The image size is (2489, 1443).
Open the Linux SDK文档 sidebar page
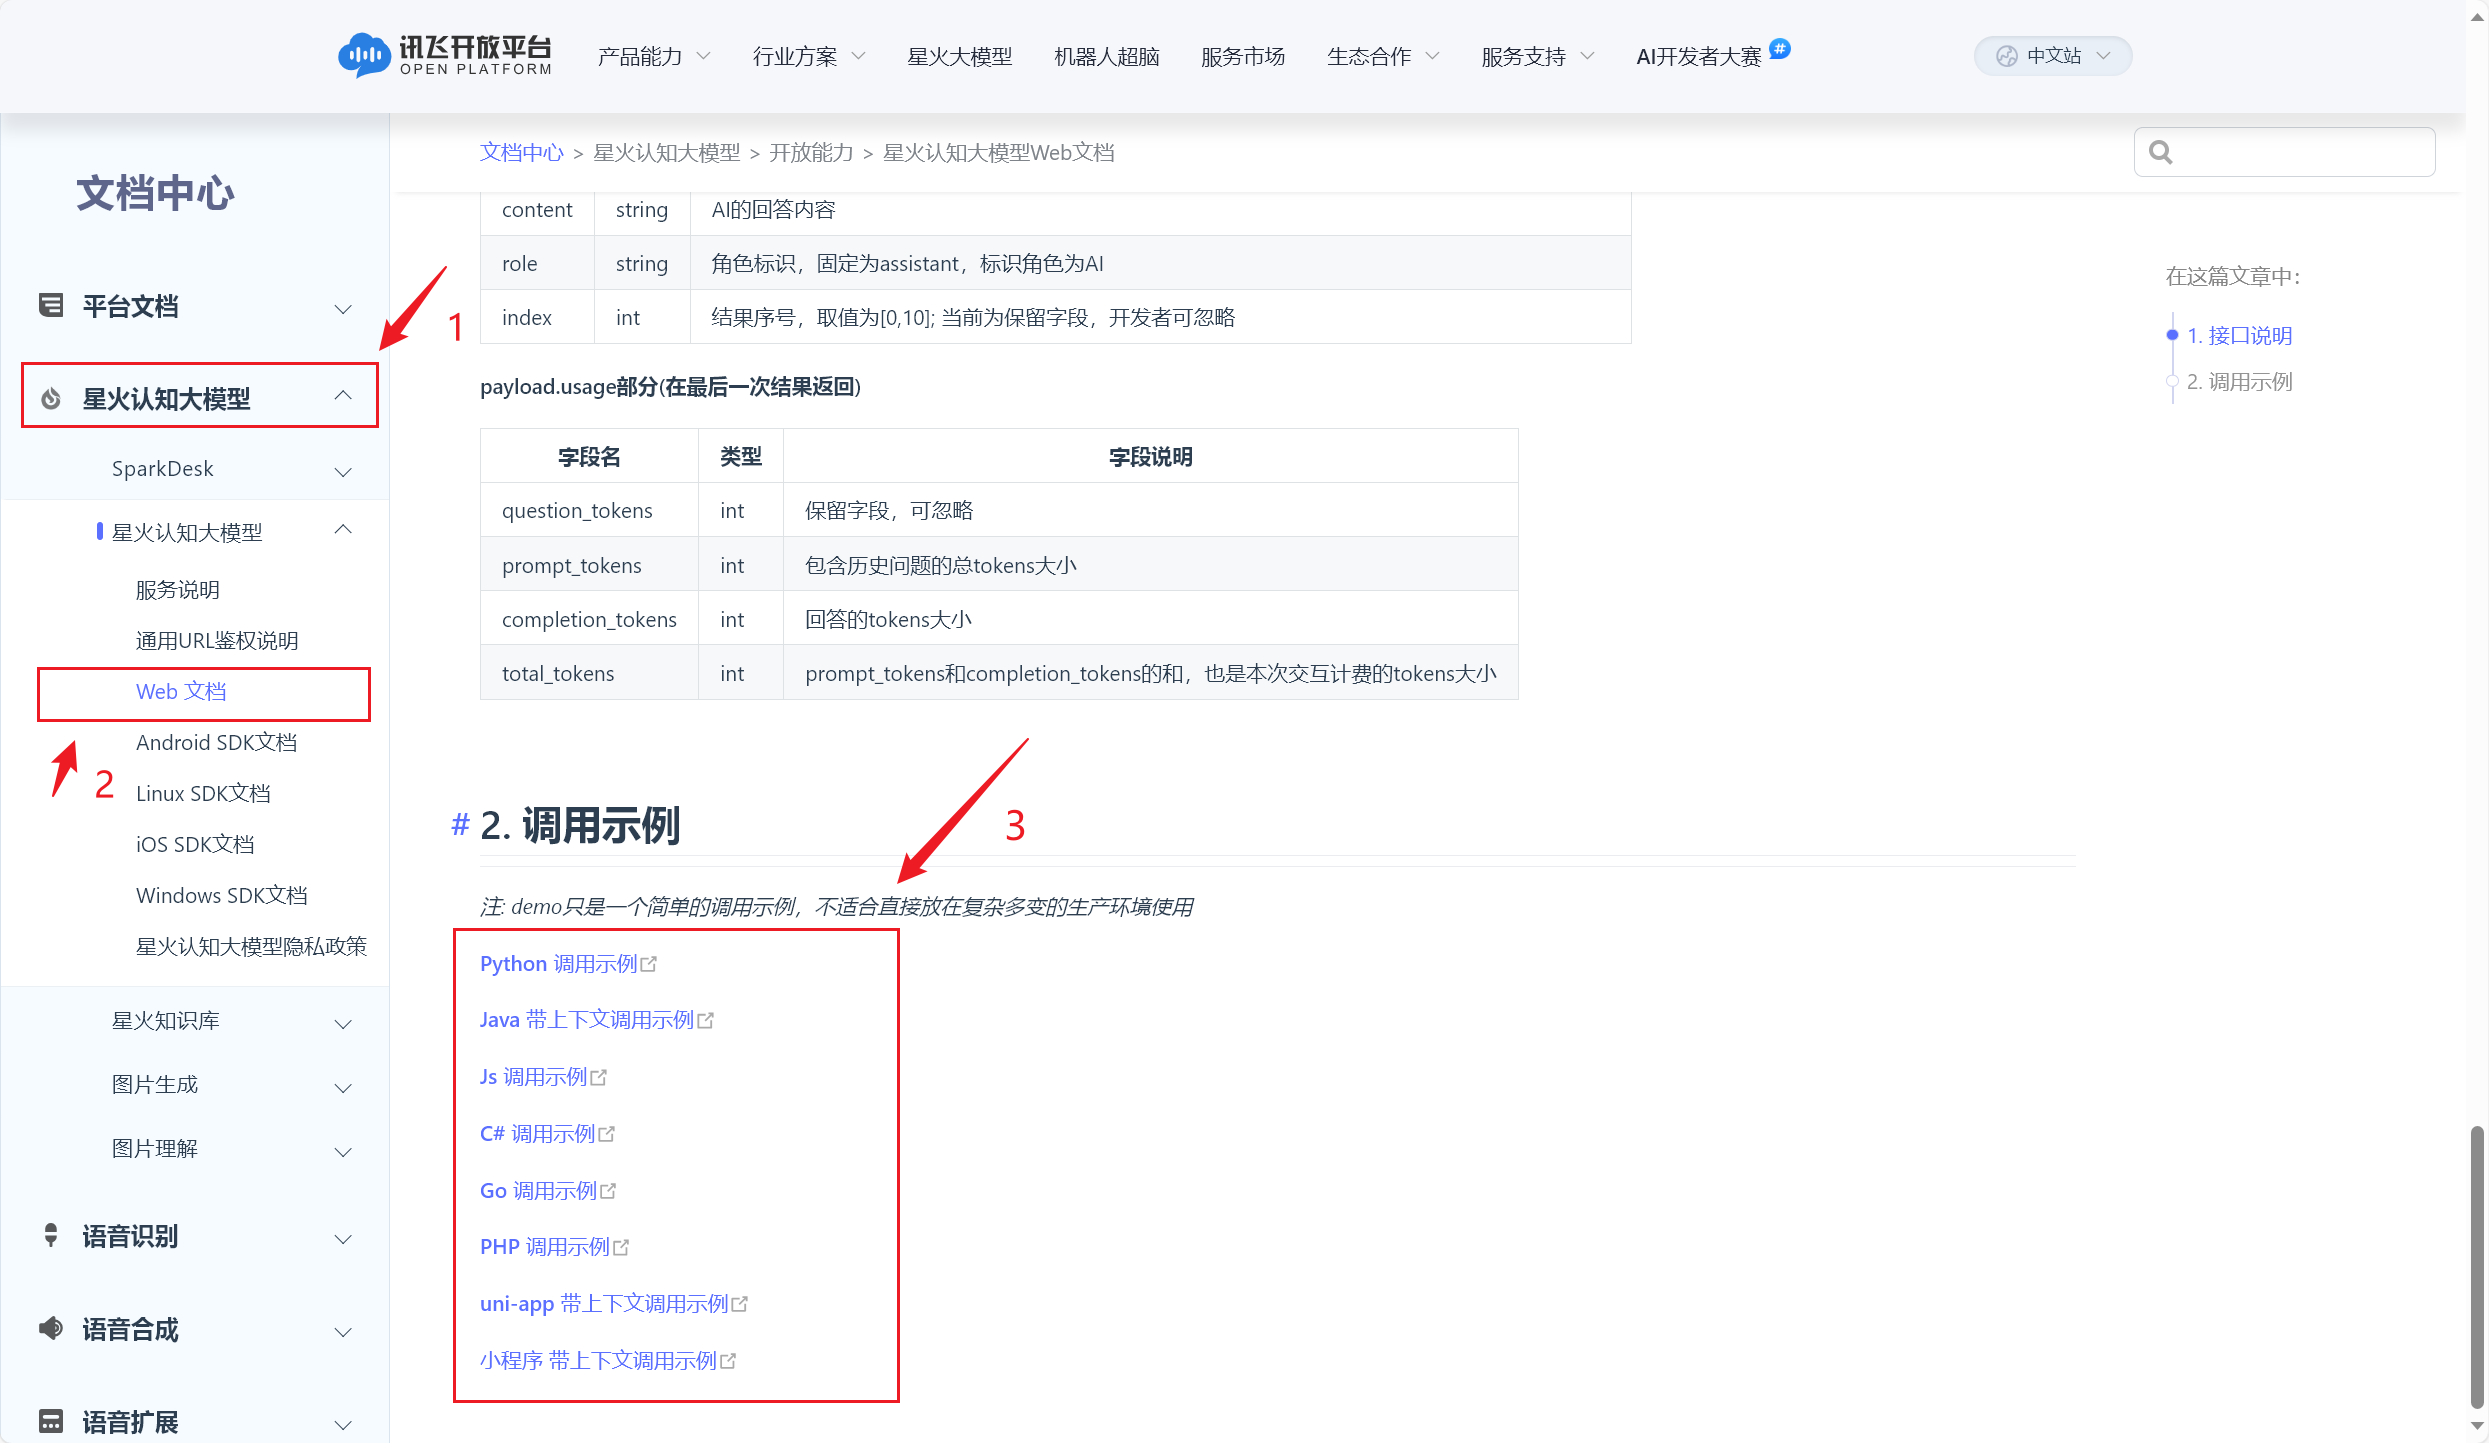click(203, 794)
